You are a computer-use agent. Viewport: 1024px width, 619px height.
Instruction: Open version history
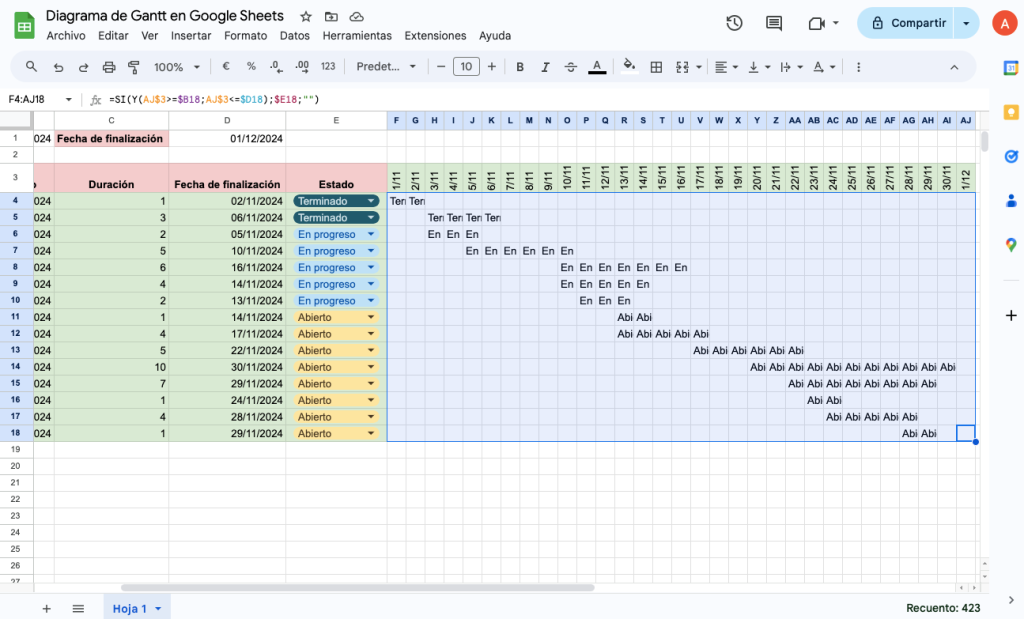click(734, 22)
